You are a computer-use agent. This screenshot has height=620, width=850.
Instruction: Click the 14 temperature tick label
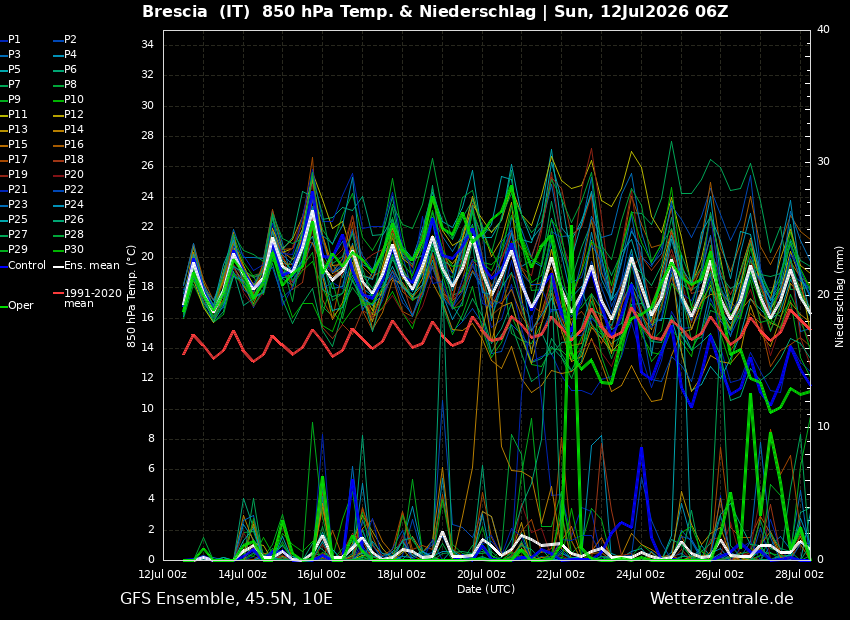147,347
